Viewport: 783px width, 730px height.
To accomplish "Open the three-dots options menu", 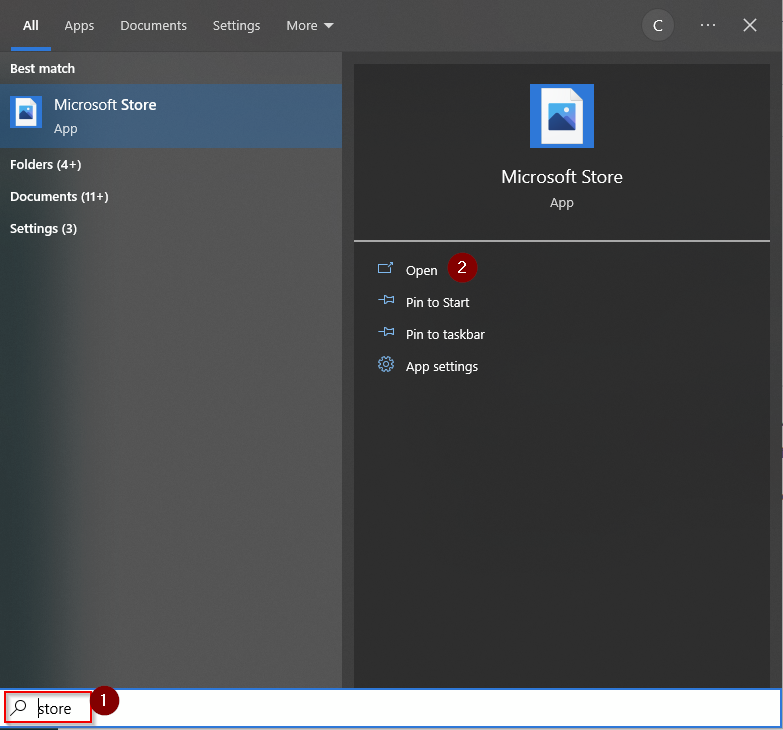I will tap(708, 25).
